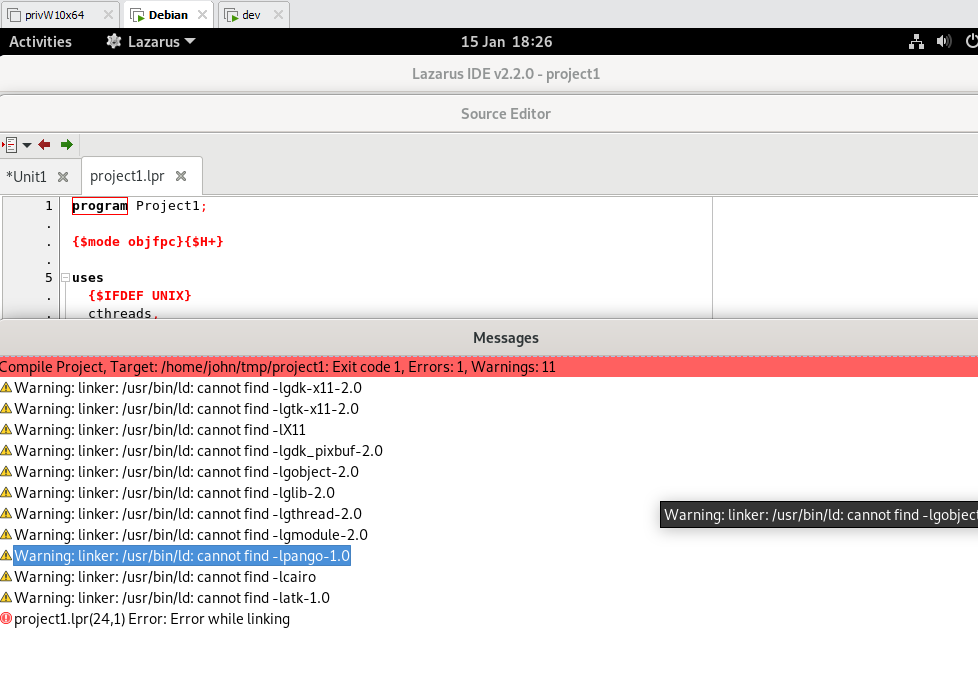This screenshot has width=978, height=693.
Task: Close the *Unit1 tab
Action: 63,177
